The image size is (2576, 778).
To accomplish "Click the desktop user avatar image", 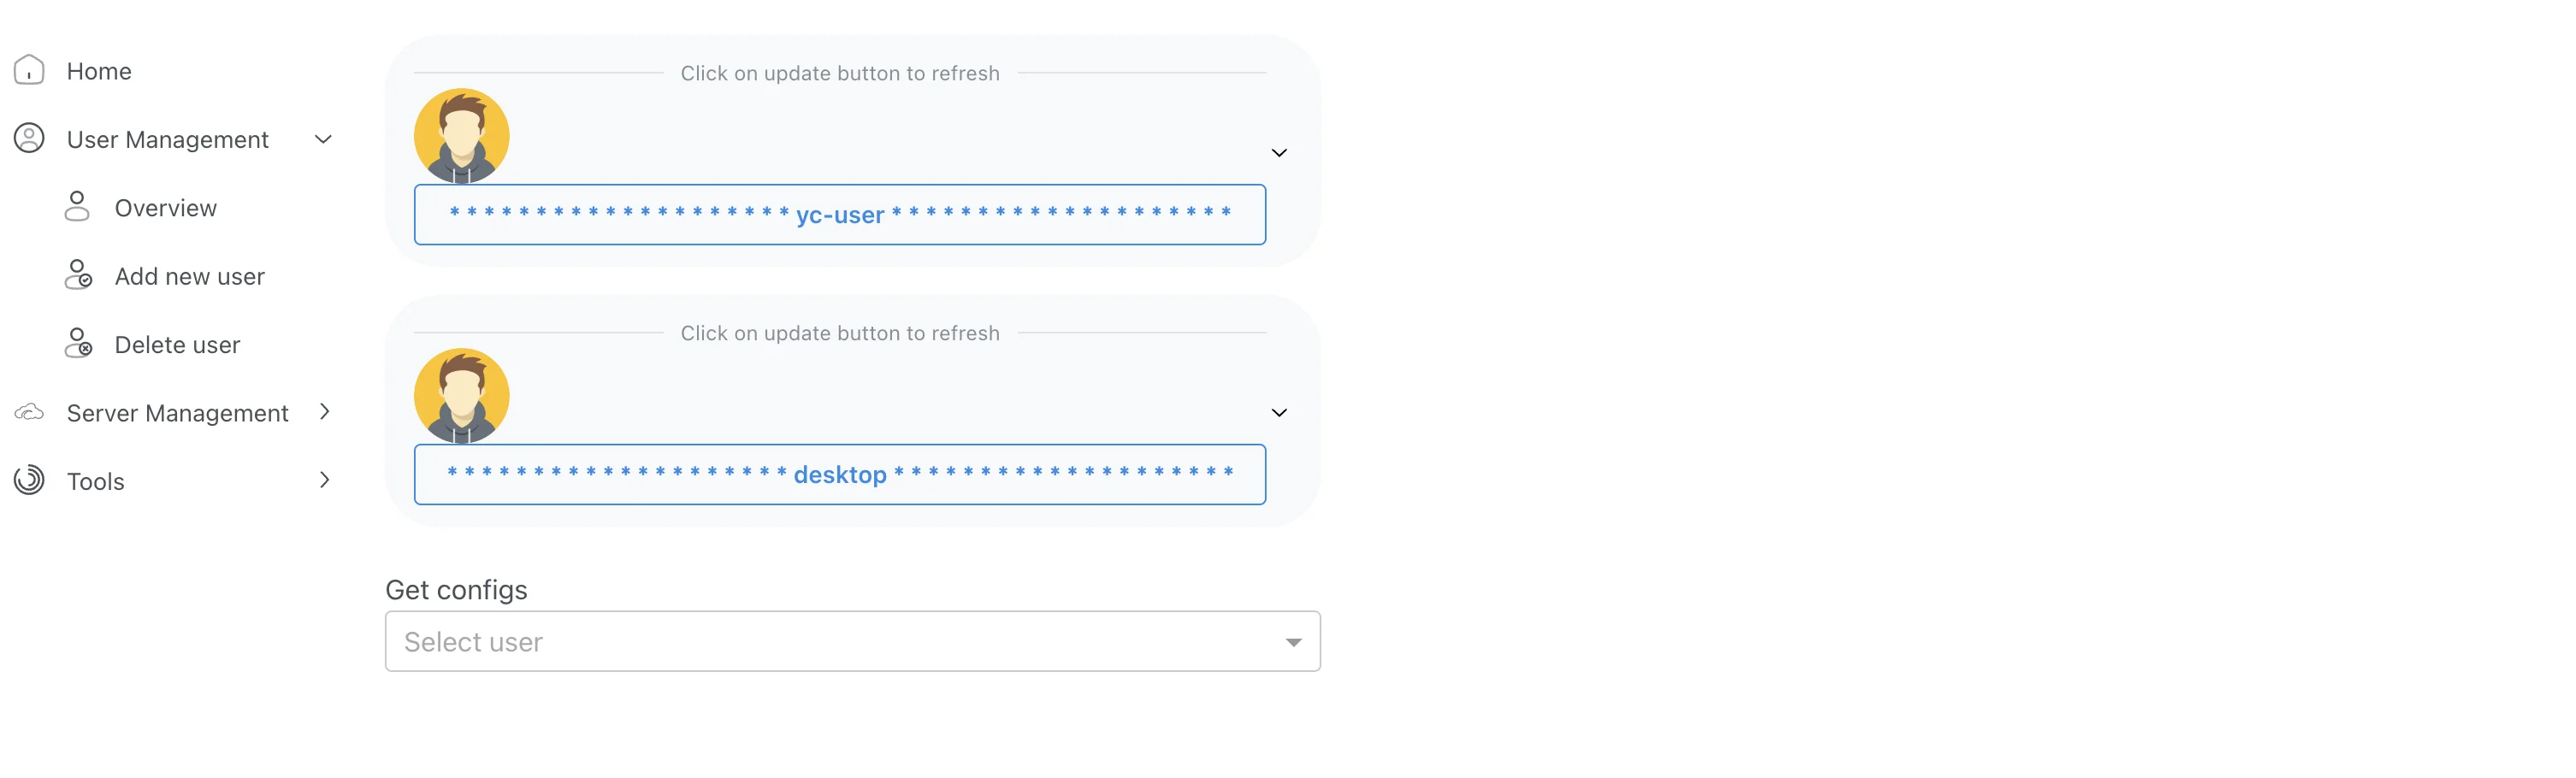I will pyautogui.click(x=461, y=396).
